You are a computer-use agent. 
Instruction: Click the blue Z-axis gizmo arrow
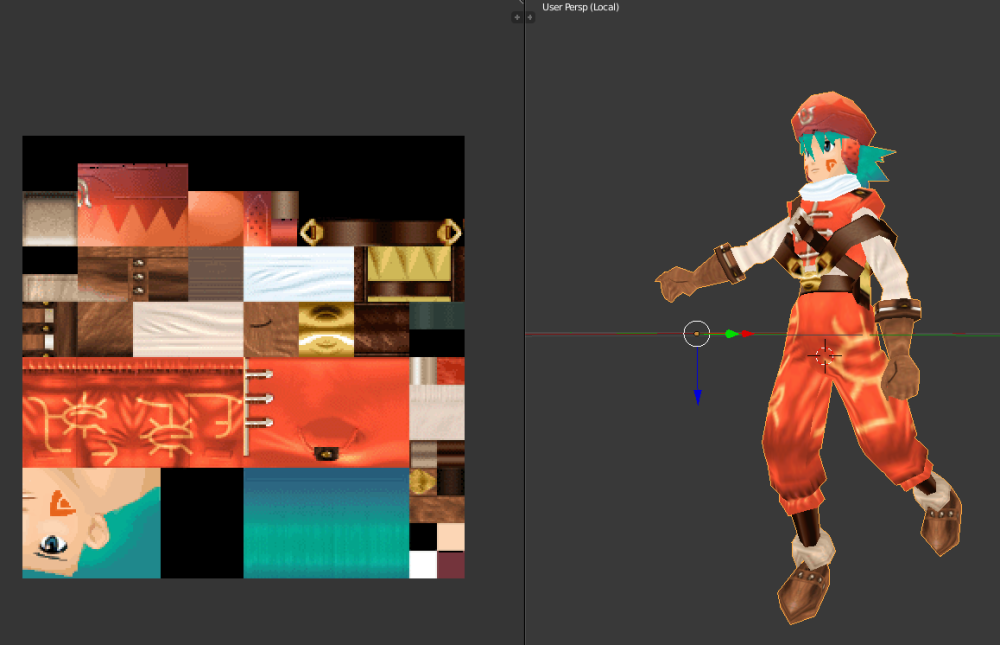[697, 396]
